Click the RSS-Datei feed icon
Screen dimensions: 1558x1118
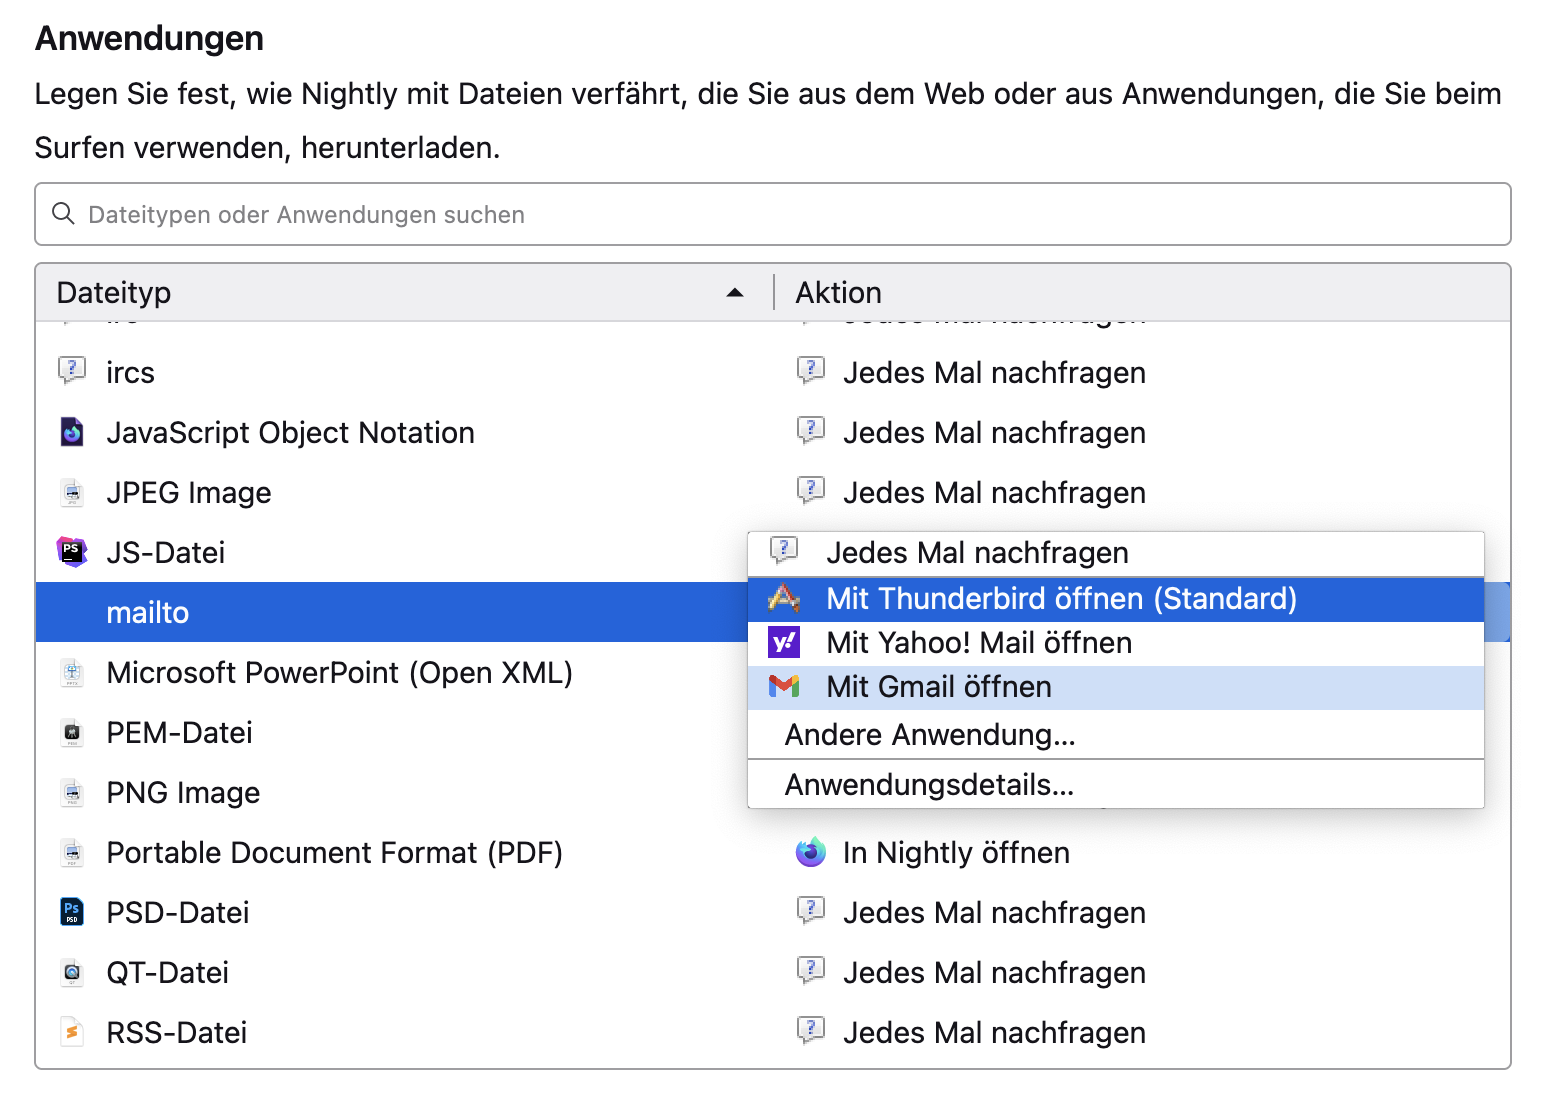coord(72,1032)
